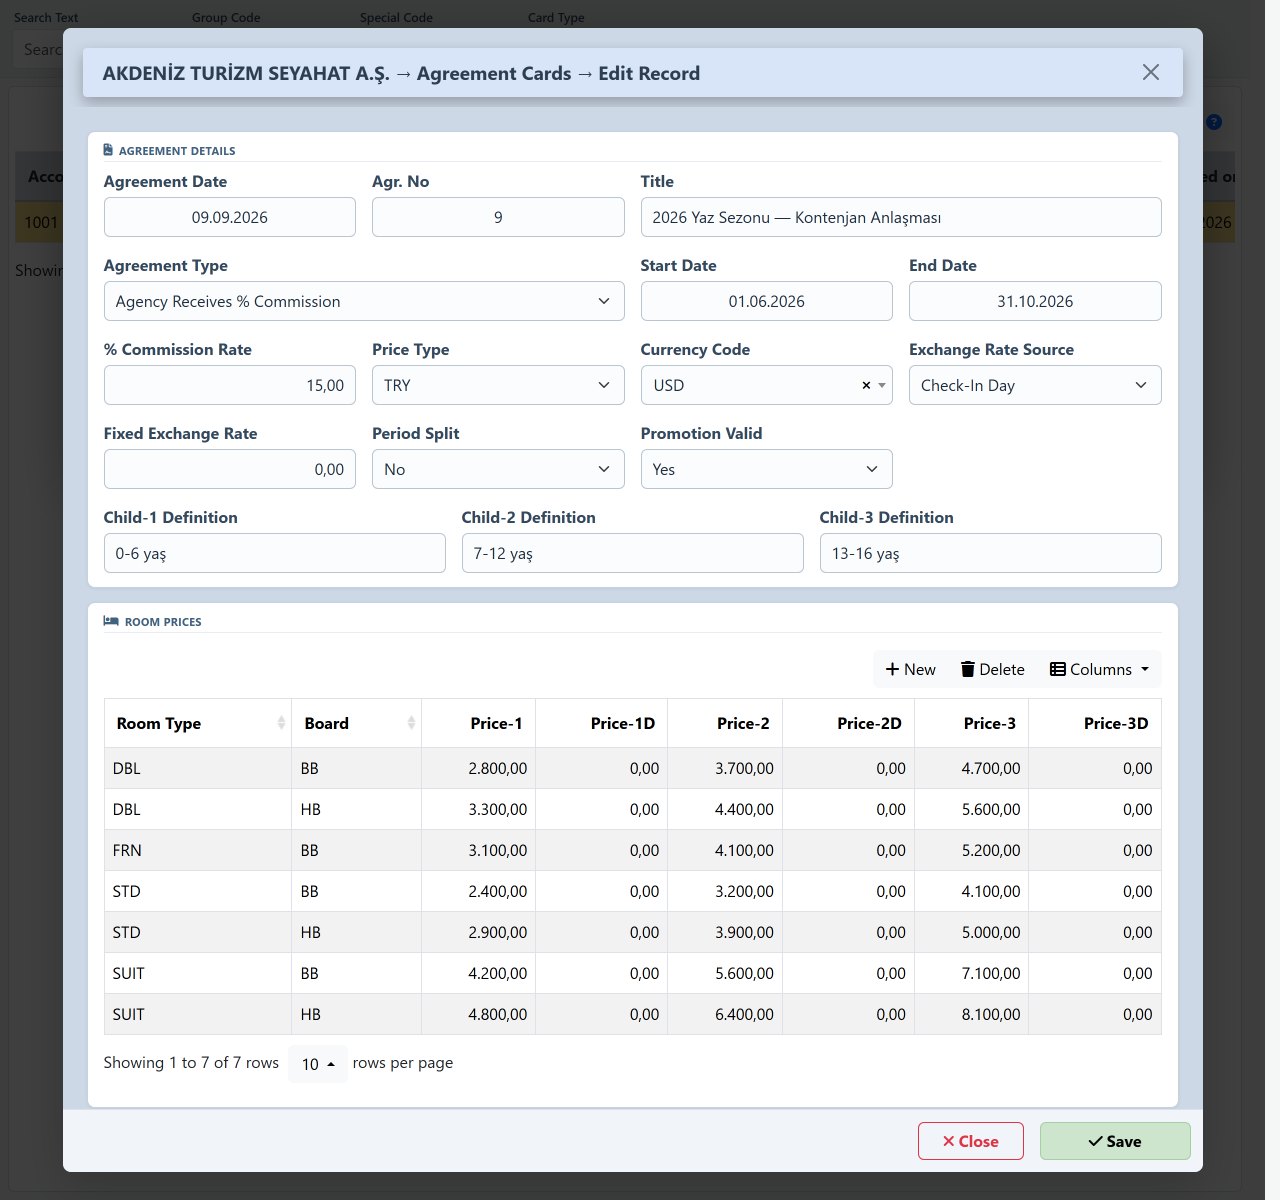Image resolution: width=1280 pixels, height=1200 pixels.
Task: Edit the agreement Title field
Action: [x=901, y=217]
